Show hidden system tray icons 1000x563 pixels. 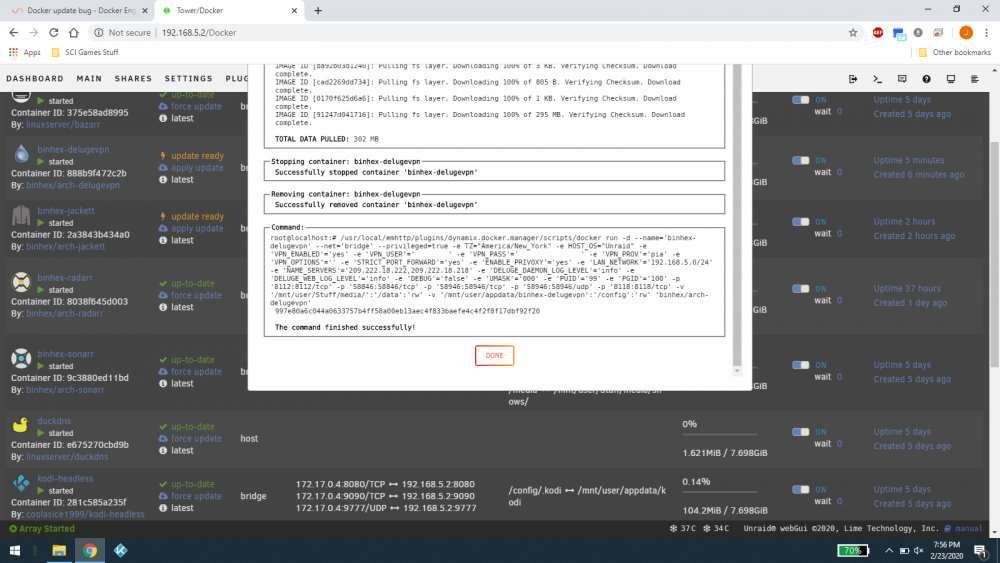pos(889,550)
